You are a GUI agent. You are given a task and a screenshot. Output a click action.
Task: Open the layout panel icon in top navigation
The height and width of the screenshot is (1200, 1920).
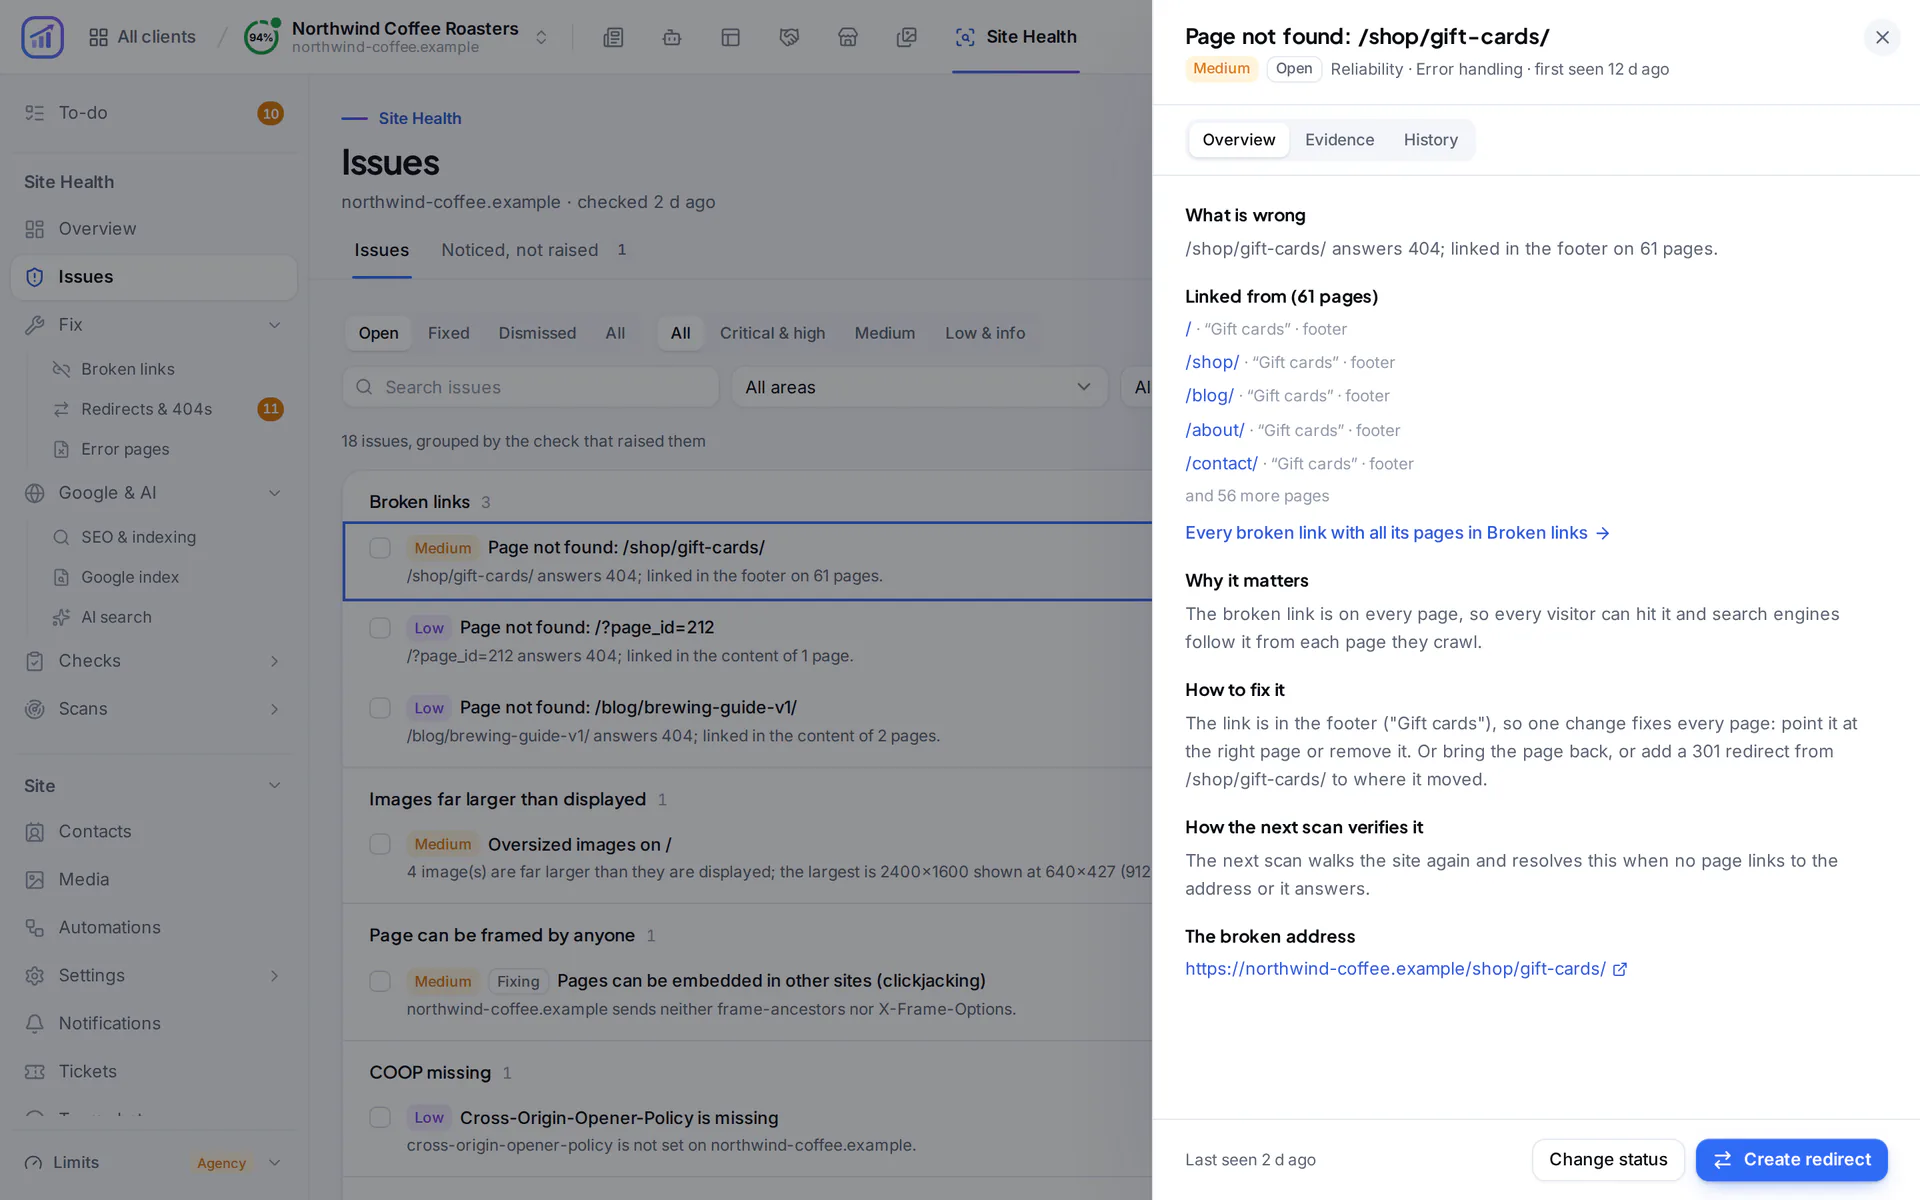coord(731,37)
